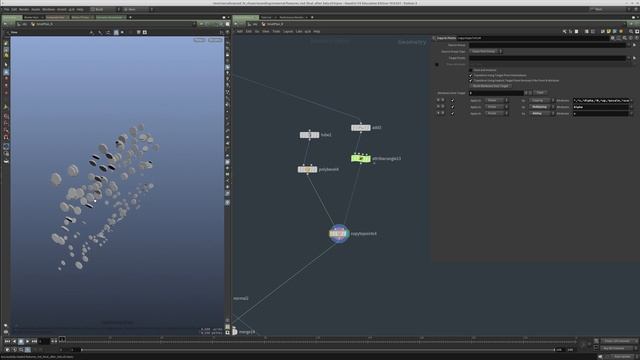This screenshot has width=640, height=360.
Task: Open the copytopoints4 parameter gear menu
Action: pyautogui.click(x=613, y=38)
